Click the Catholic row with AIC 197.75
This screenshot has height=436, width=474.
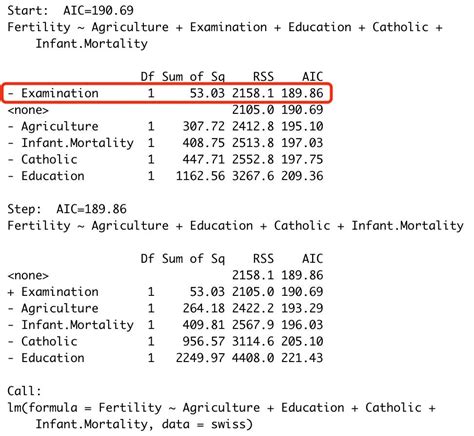click(166, 159)
